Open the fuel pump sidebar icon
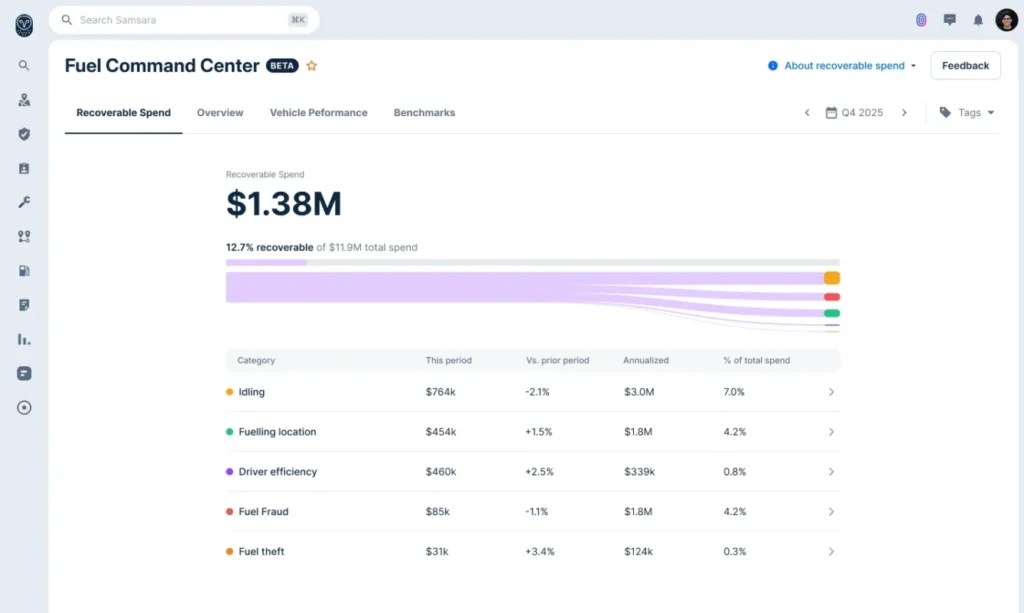 point(24,271)
